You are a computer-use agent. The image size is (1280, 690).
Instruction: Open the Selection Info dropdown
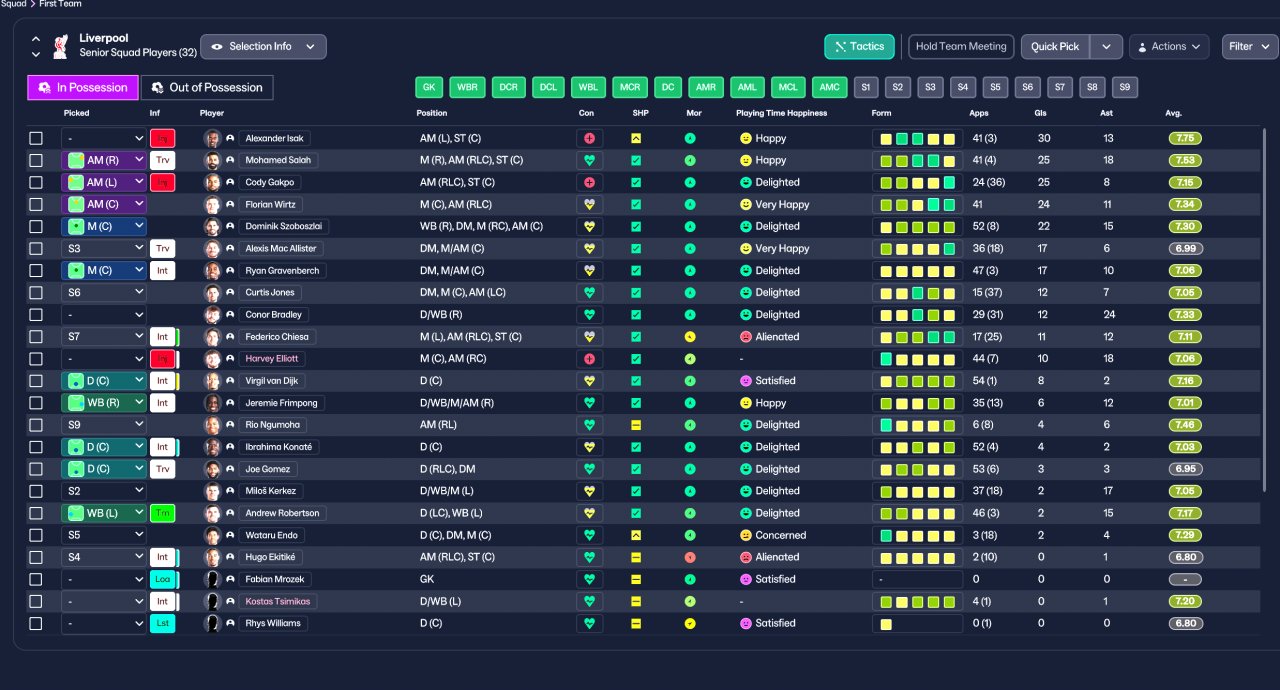click(263, 47)
